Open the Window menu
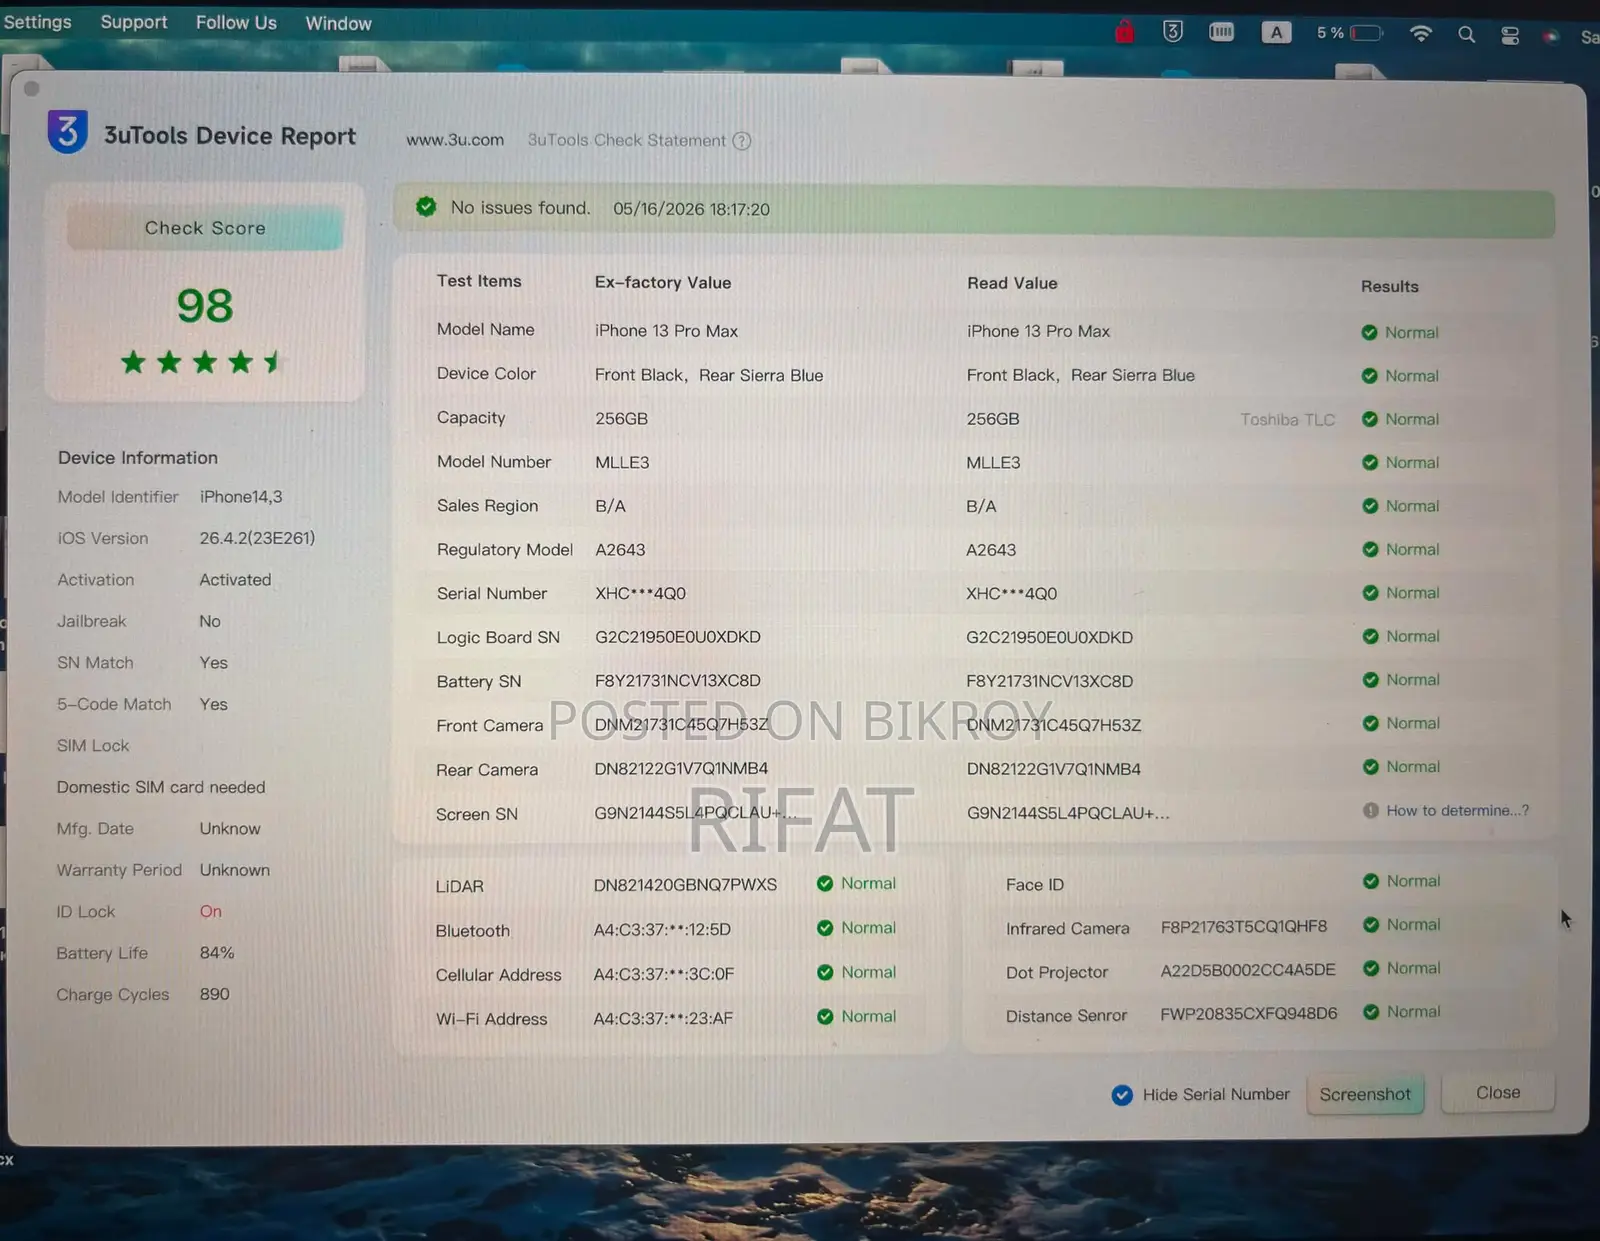Image resolution: width=1600 pixels, height=1241 pixels. [338, 23]
